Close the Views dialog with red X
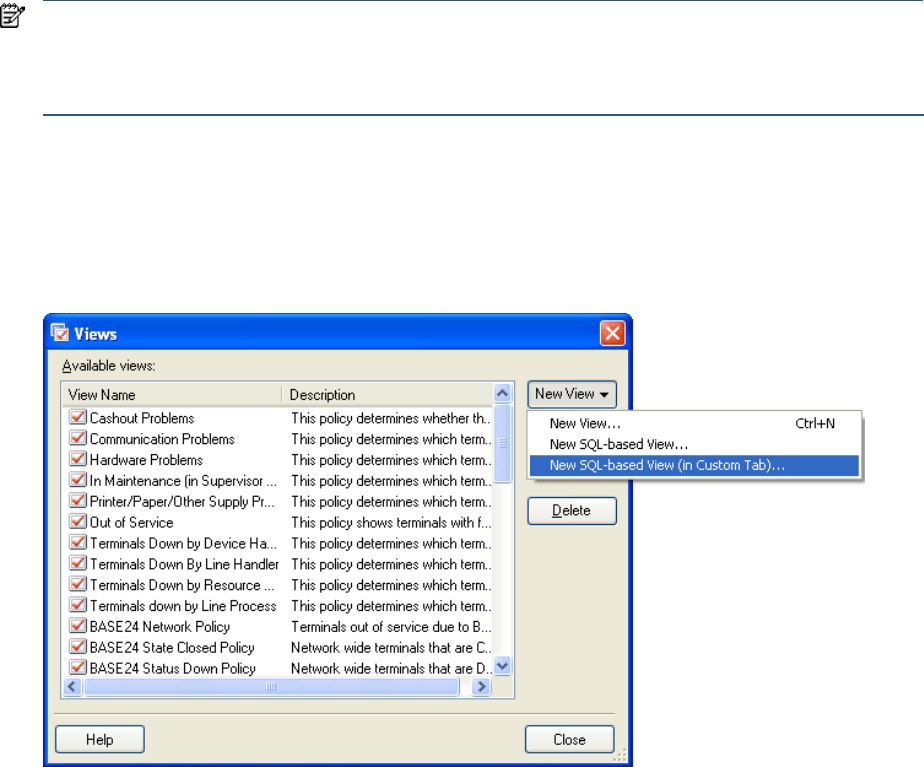This screenshot has width=924, height=767. pyautogui.click(x=612, y=332)
